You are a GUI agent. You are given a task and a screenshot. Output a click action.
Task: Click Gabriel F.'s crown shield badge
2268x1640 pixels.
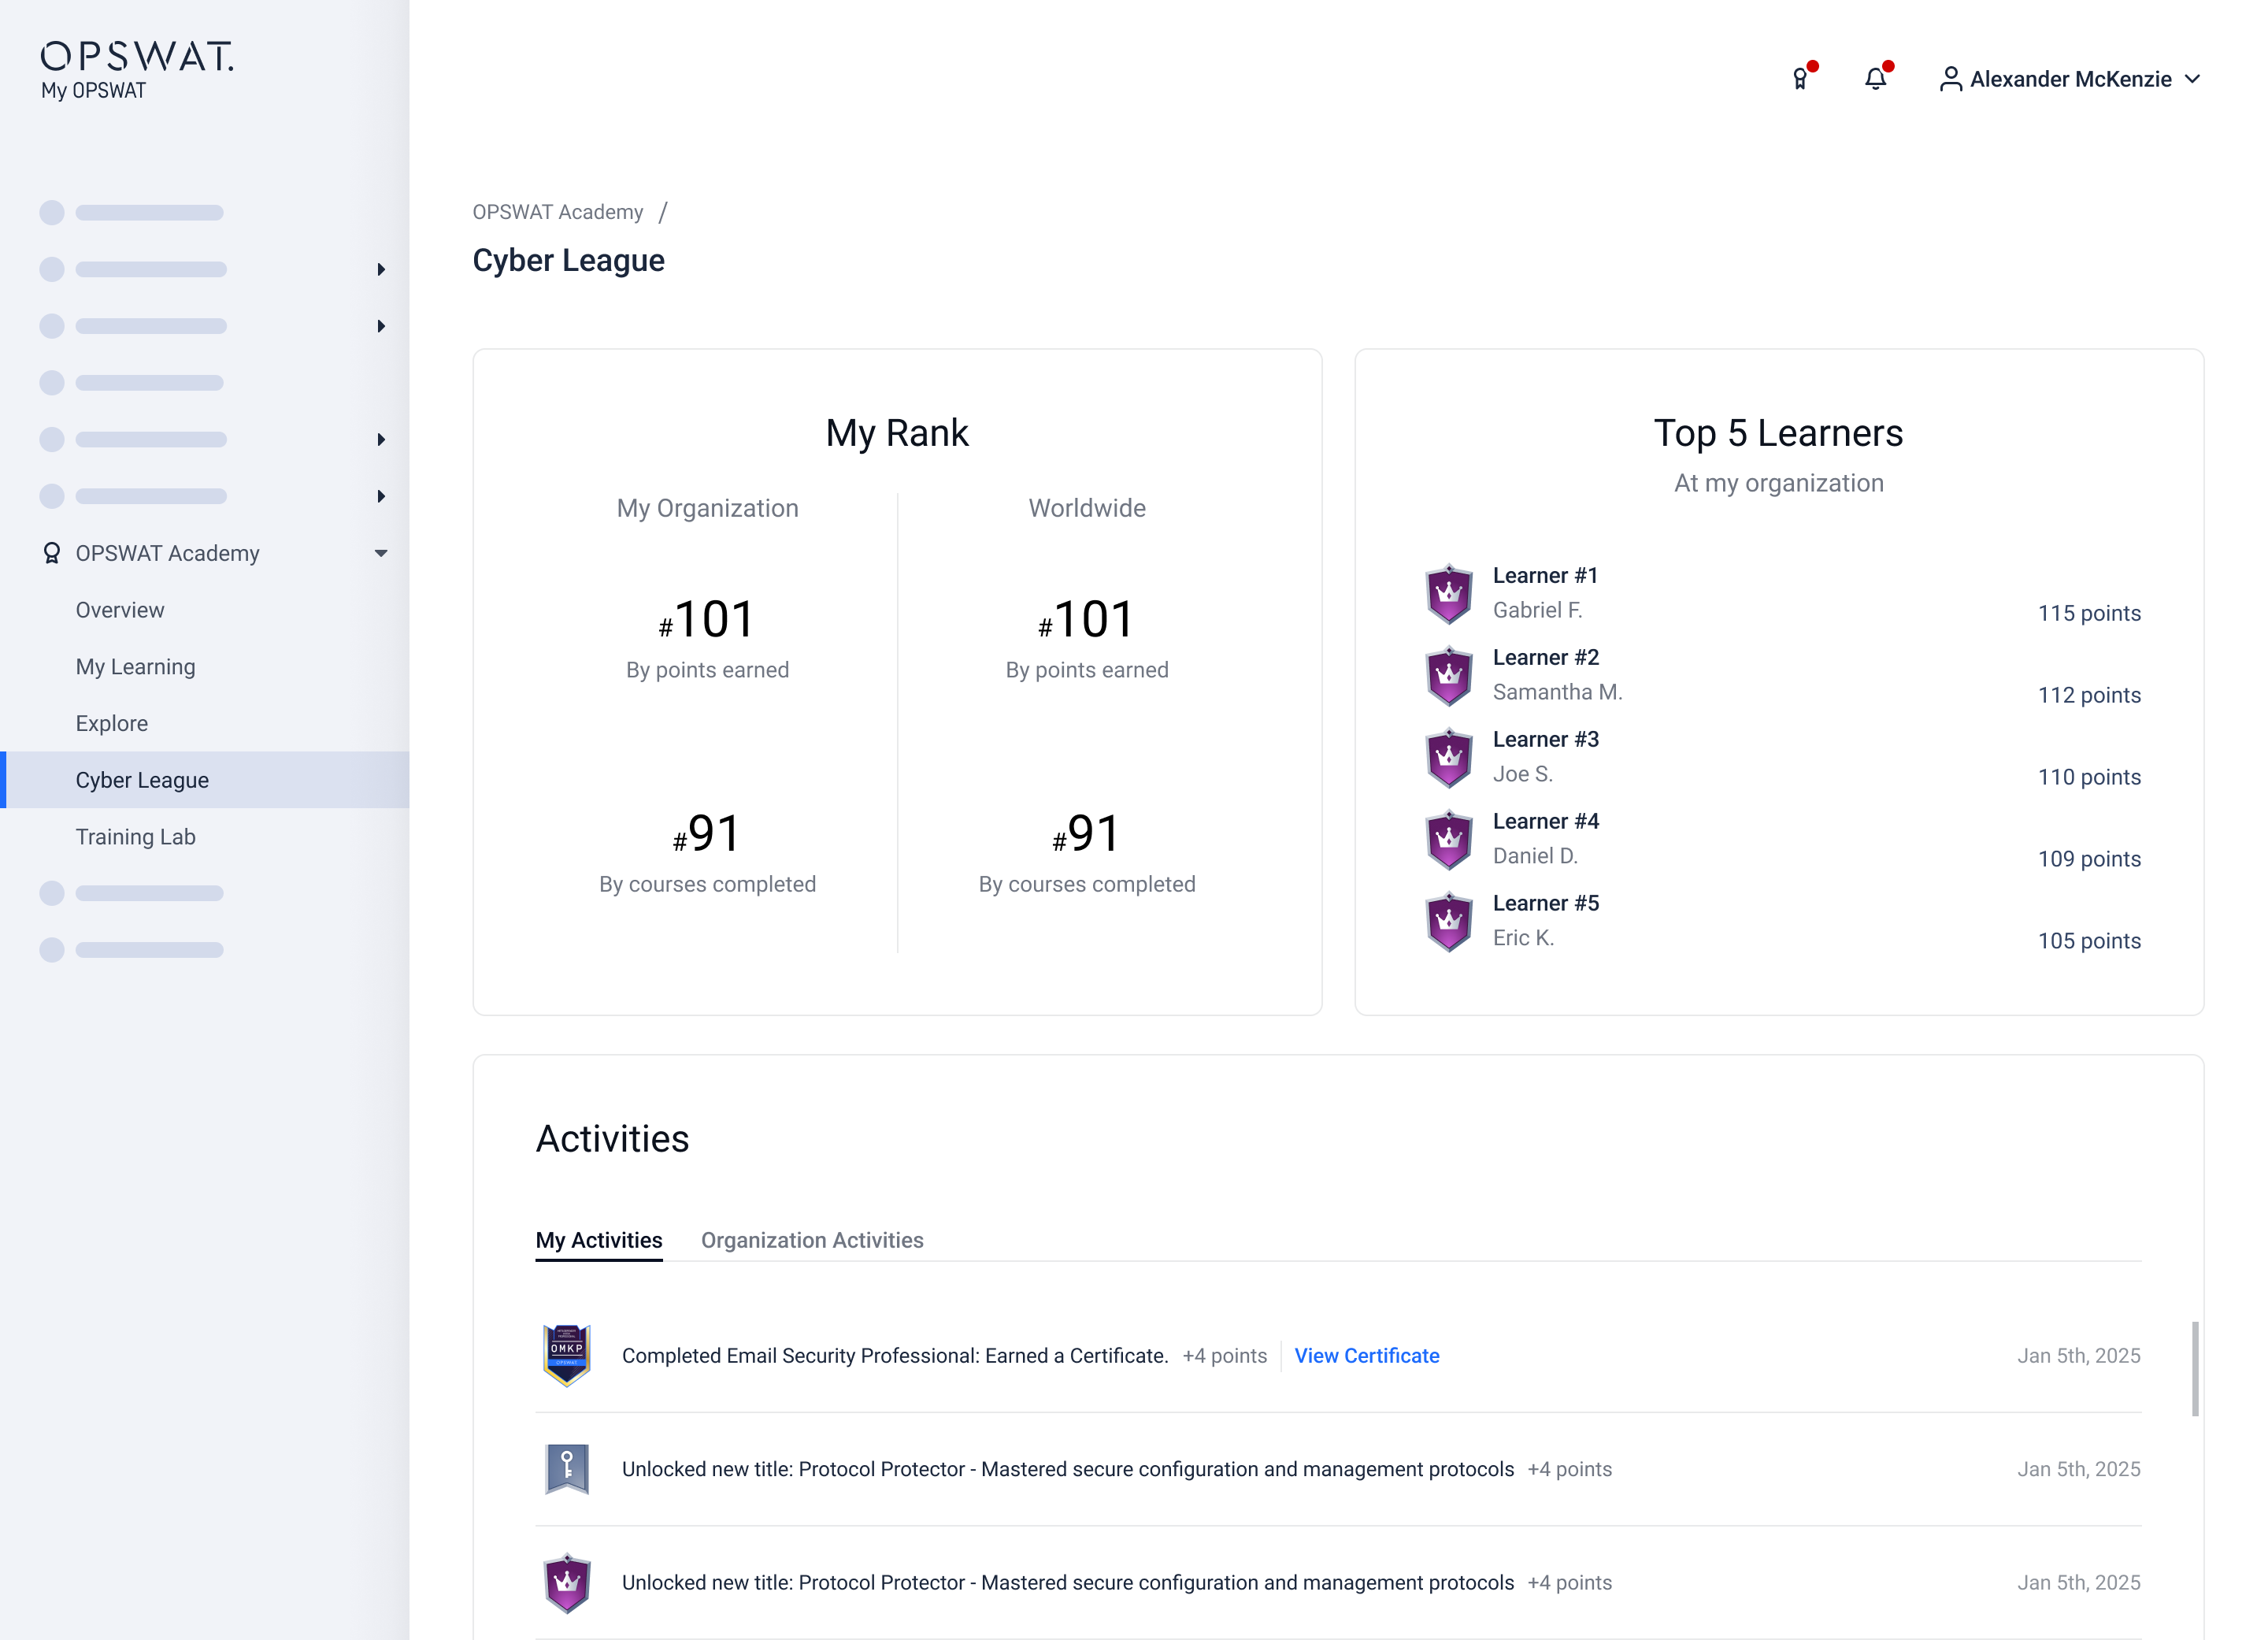tap(1448, 594)
